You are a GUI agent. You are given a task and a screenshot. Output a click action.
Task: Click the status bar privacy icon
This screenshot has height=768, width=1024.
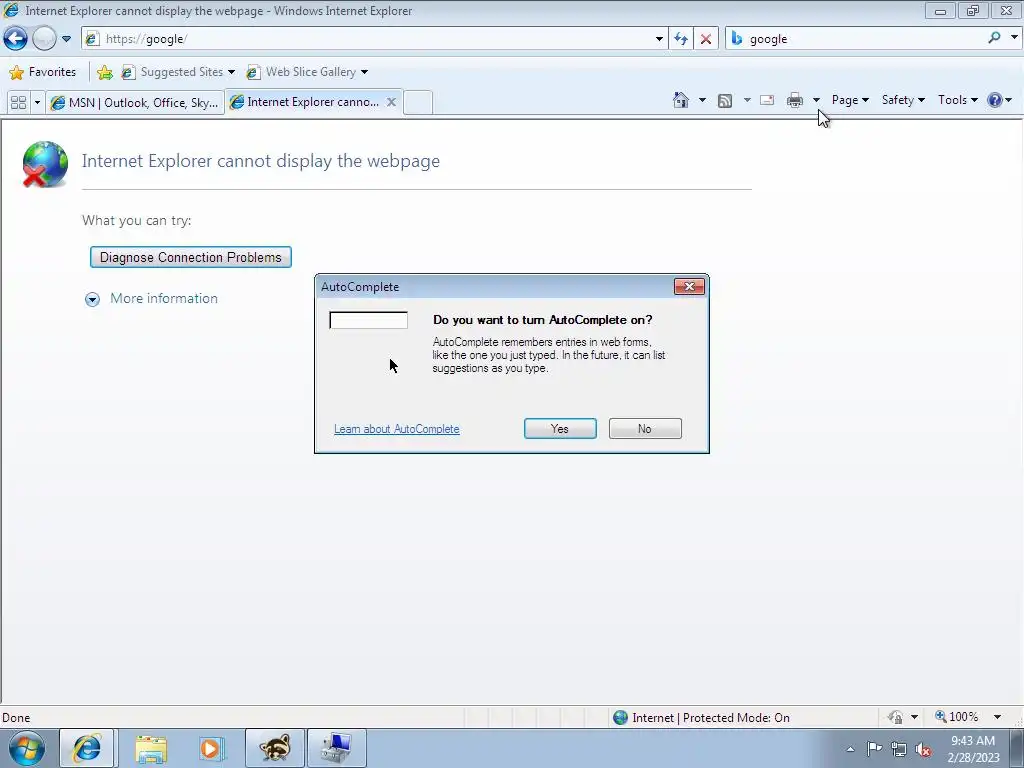tap(895, 718)
